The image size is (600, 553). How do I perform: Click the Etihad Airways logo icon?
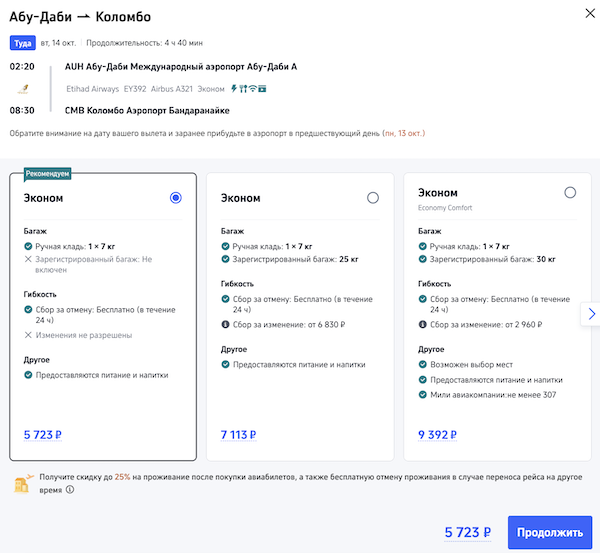coord(22,89)
